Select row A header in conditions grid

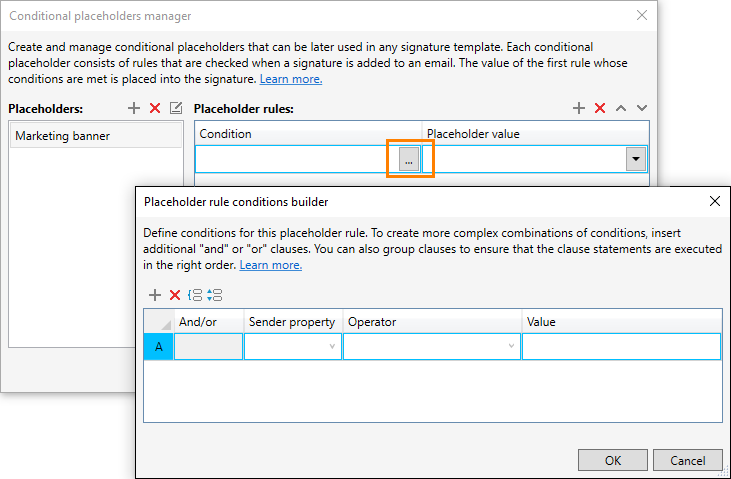159,347
